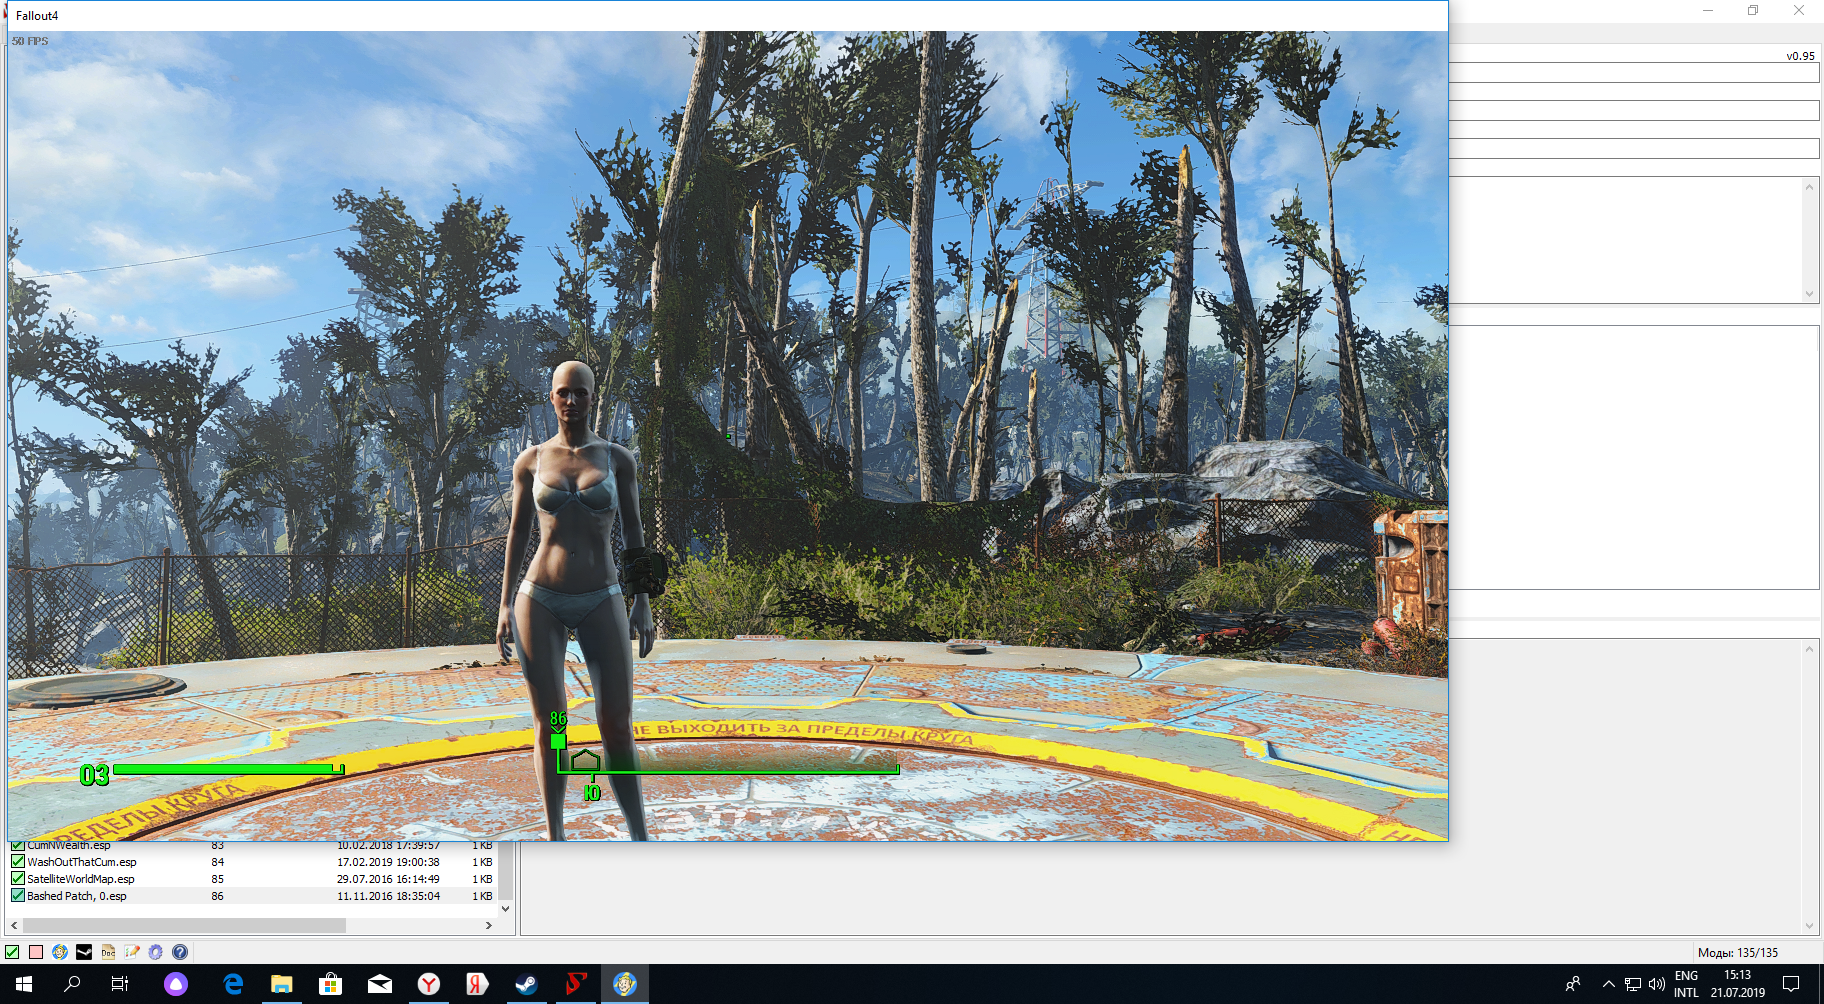Click the pink square icon in bottom toolbar
The height and width of the screenshot is (1004, 1824).
36,952
